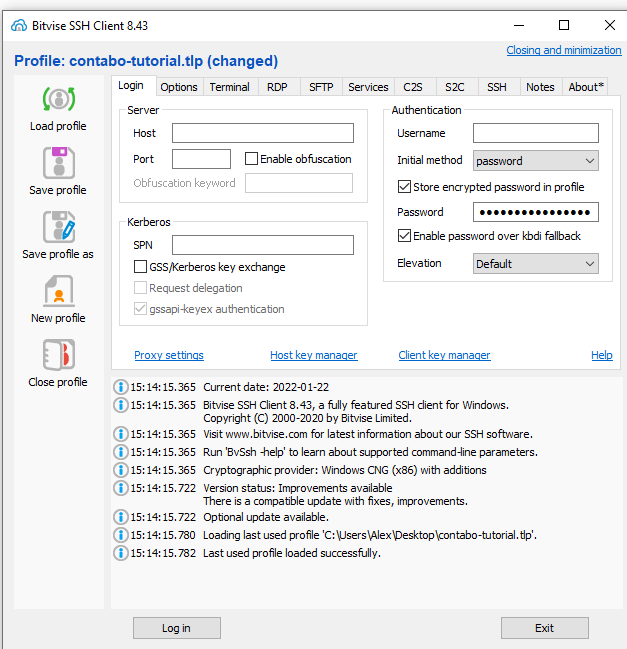627x649 pixels.
Task: Click the Request delegation checkbox
Action: [140, 288]
